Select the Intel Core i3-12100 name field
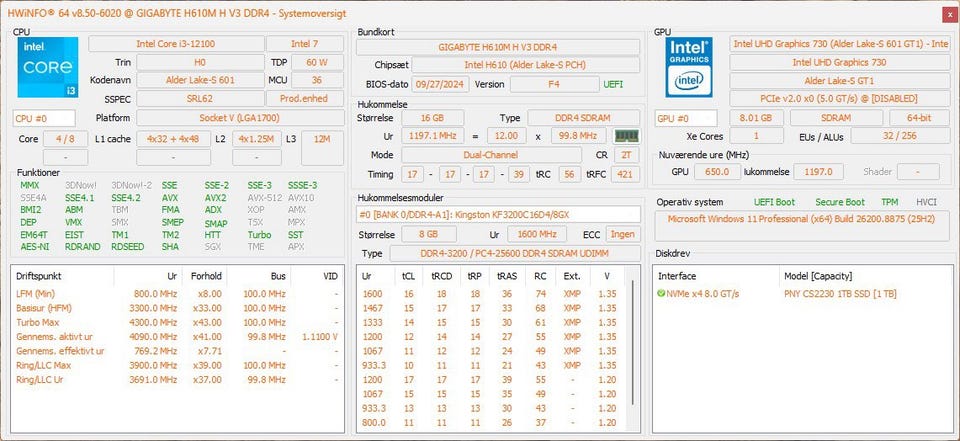The image size is (960, 441). [x=176, y=44]
